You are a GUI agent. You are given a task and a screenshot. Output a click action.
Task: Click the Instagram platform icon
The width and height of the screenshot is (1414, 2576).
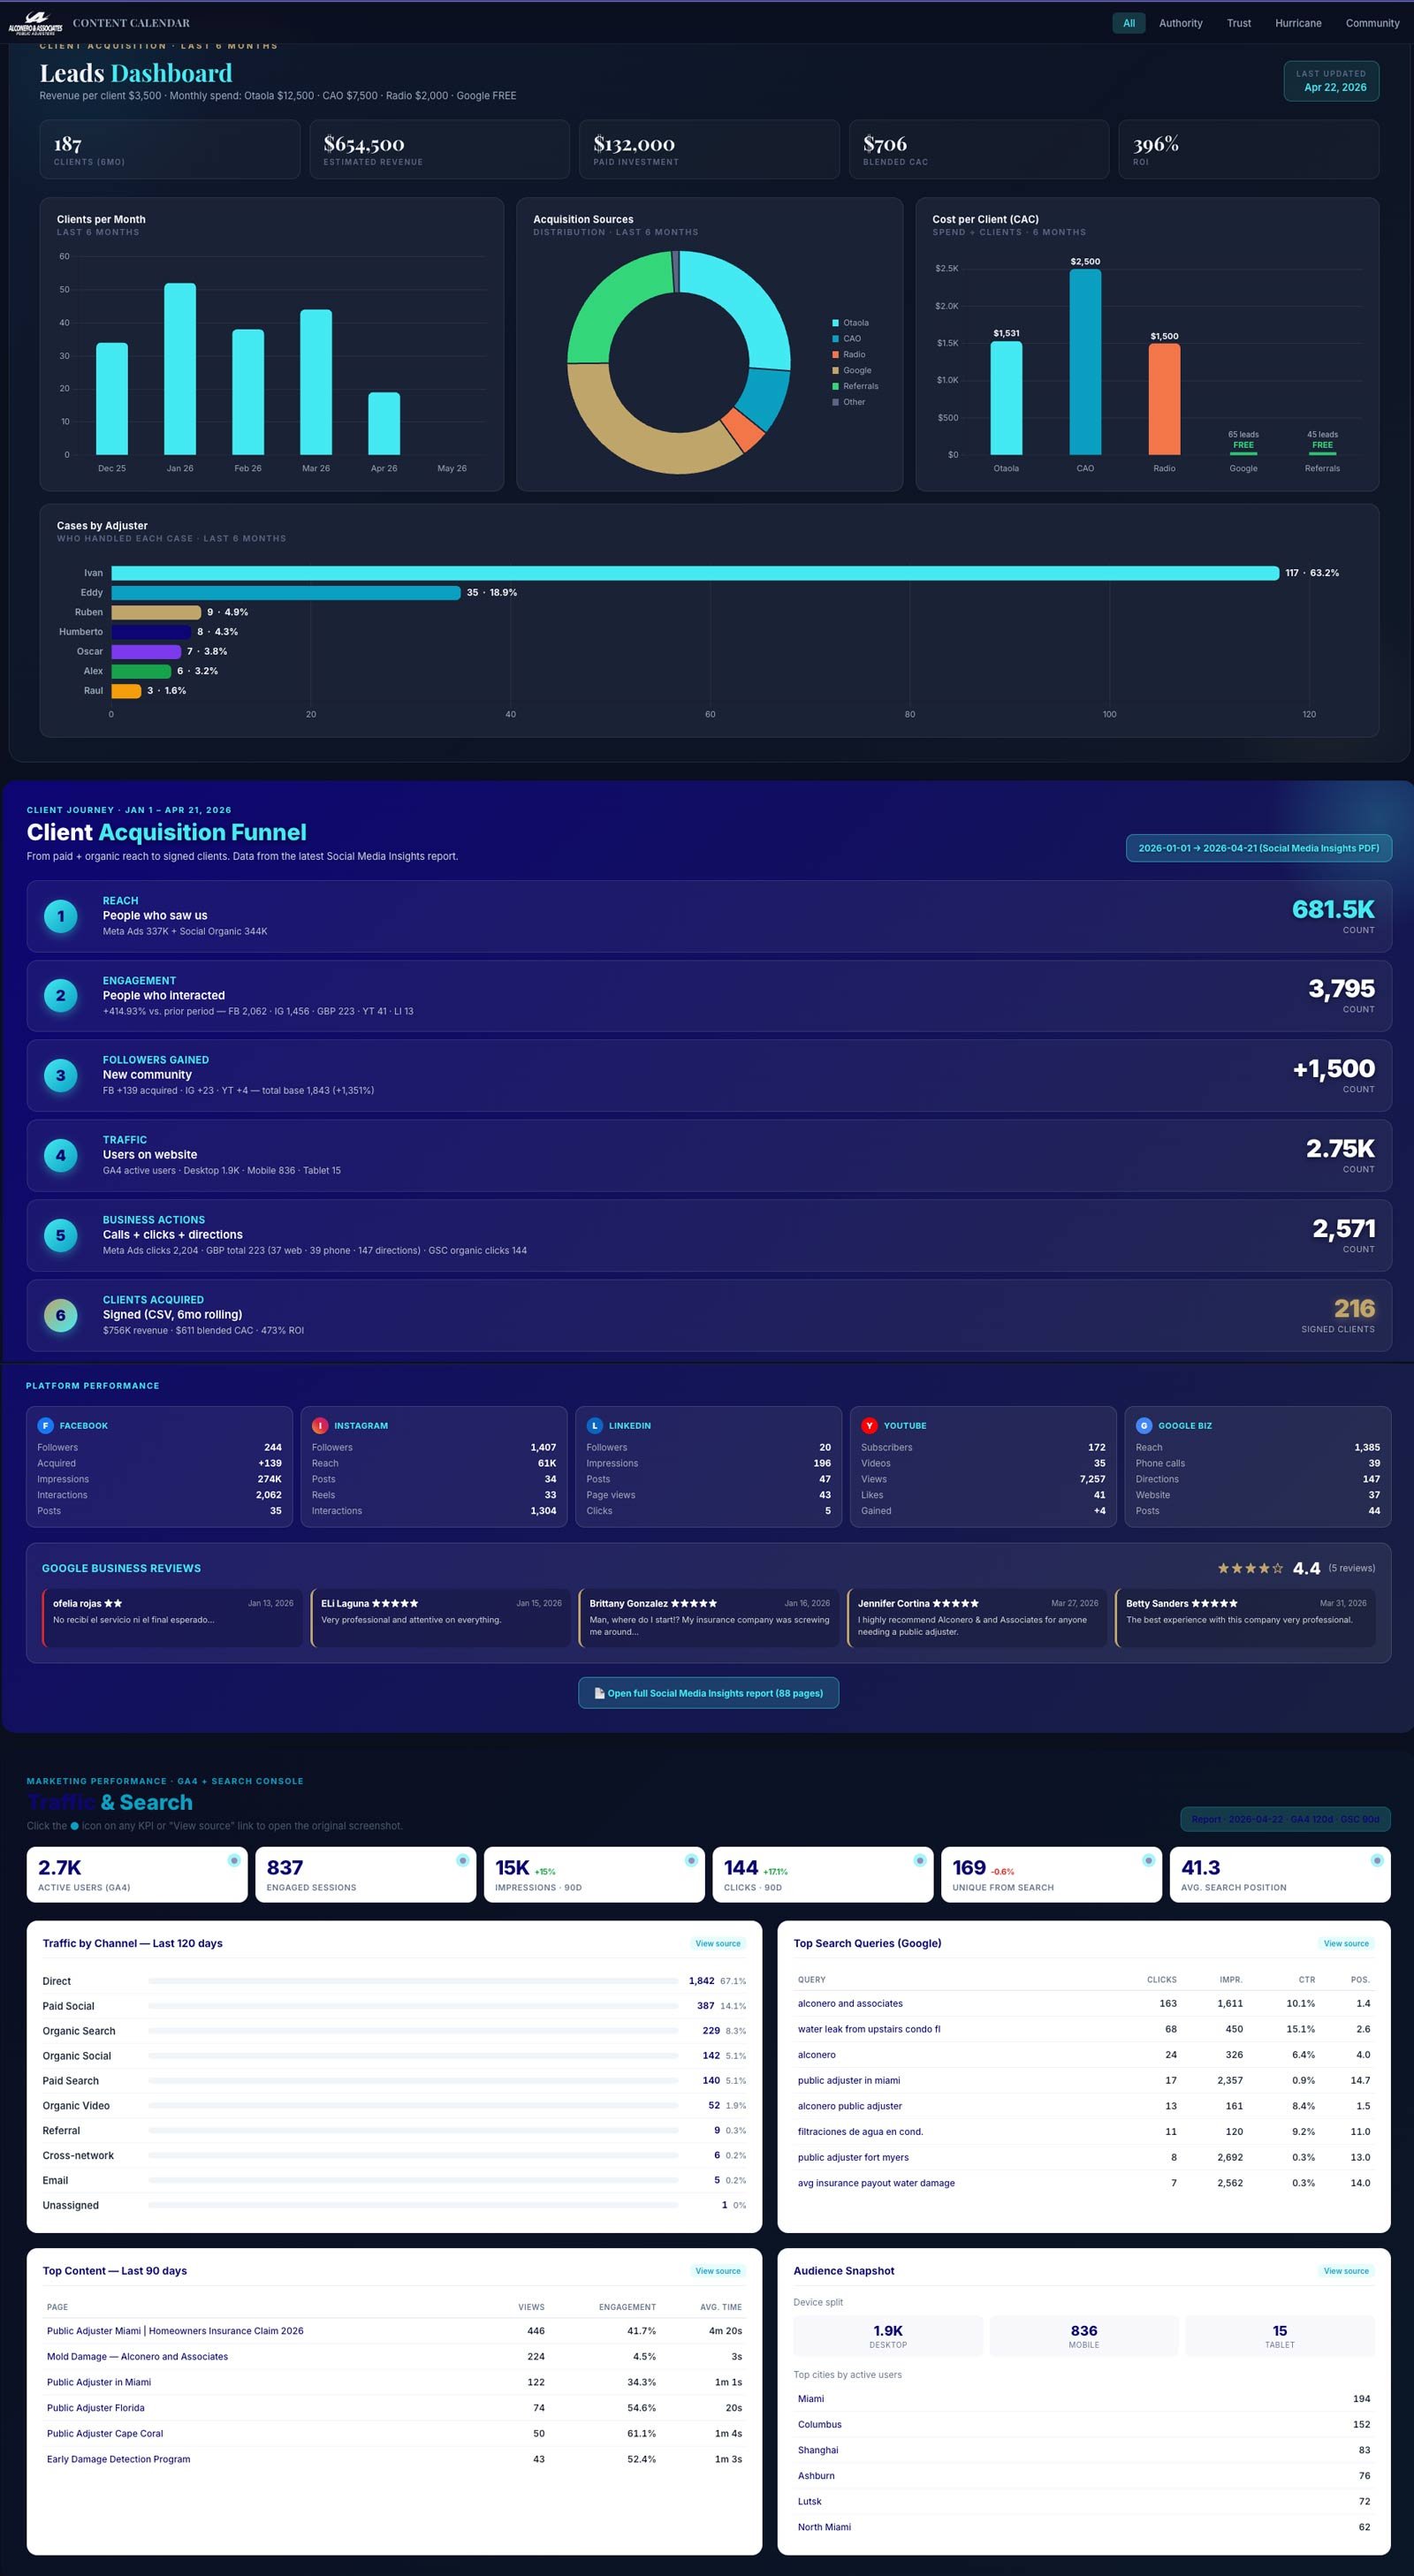point(320,1426)
